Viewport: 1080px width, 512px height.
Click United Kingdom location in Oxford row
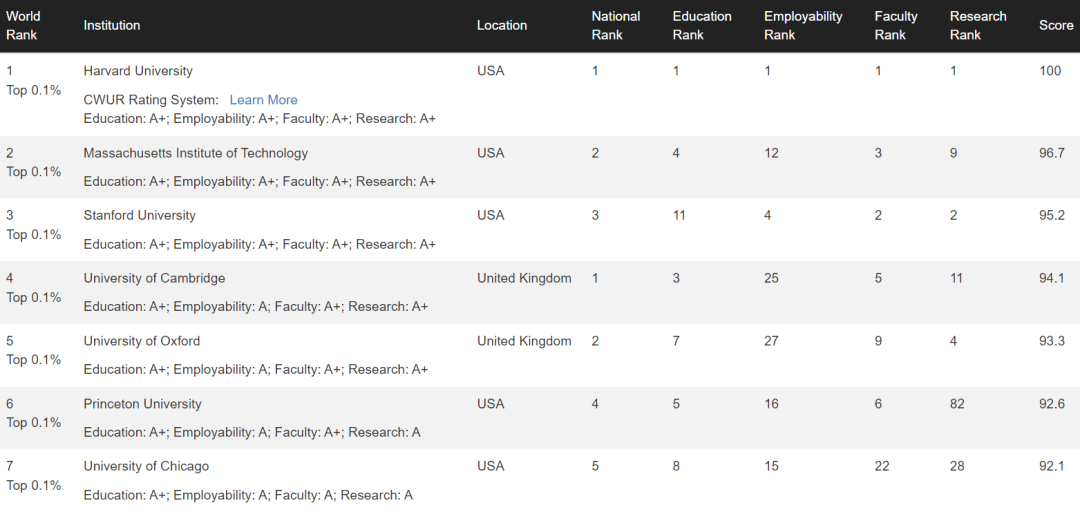point(524,341)
